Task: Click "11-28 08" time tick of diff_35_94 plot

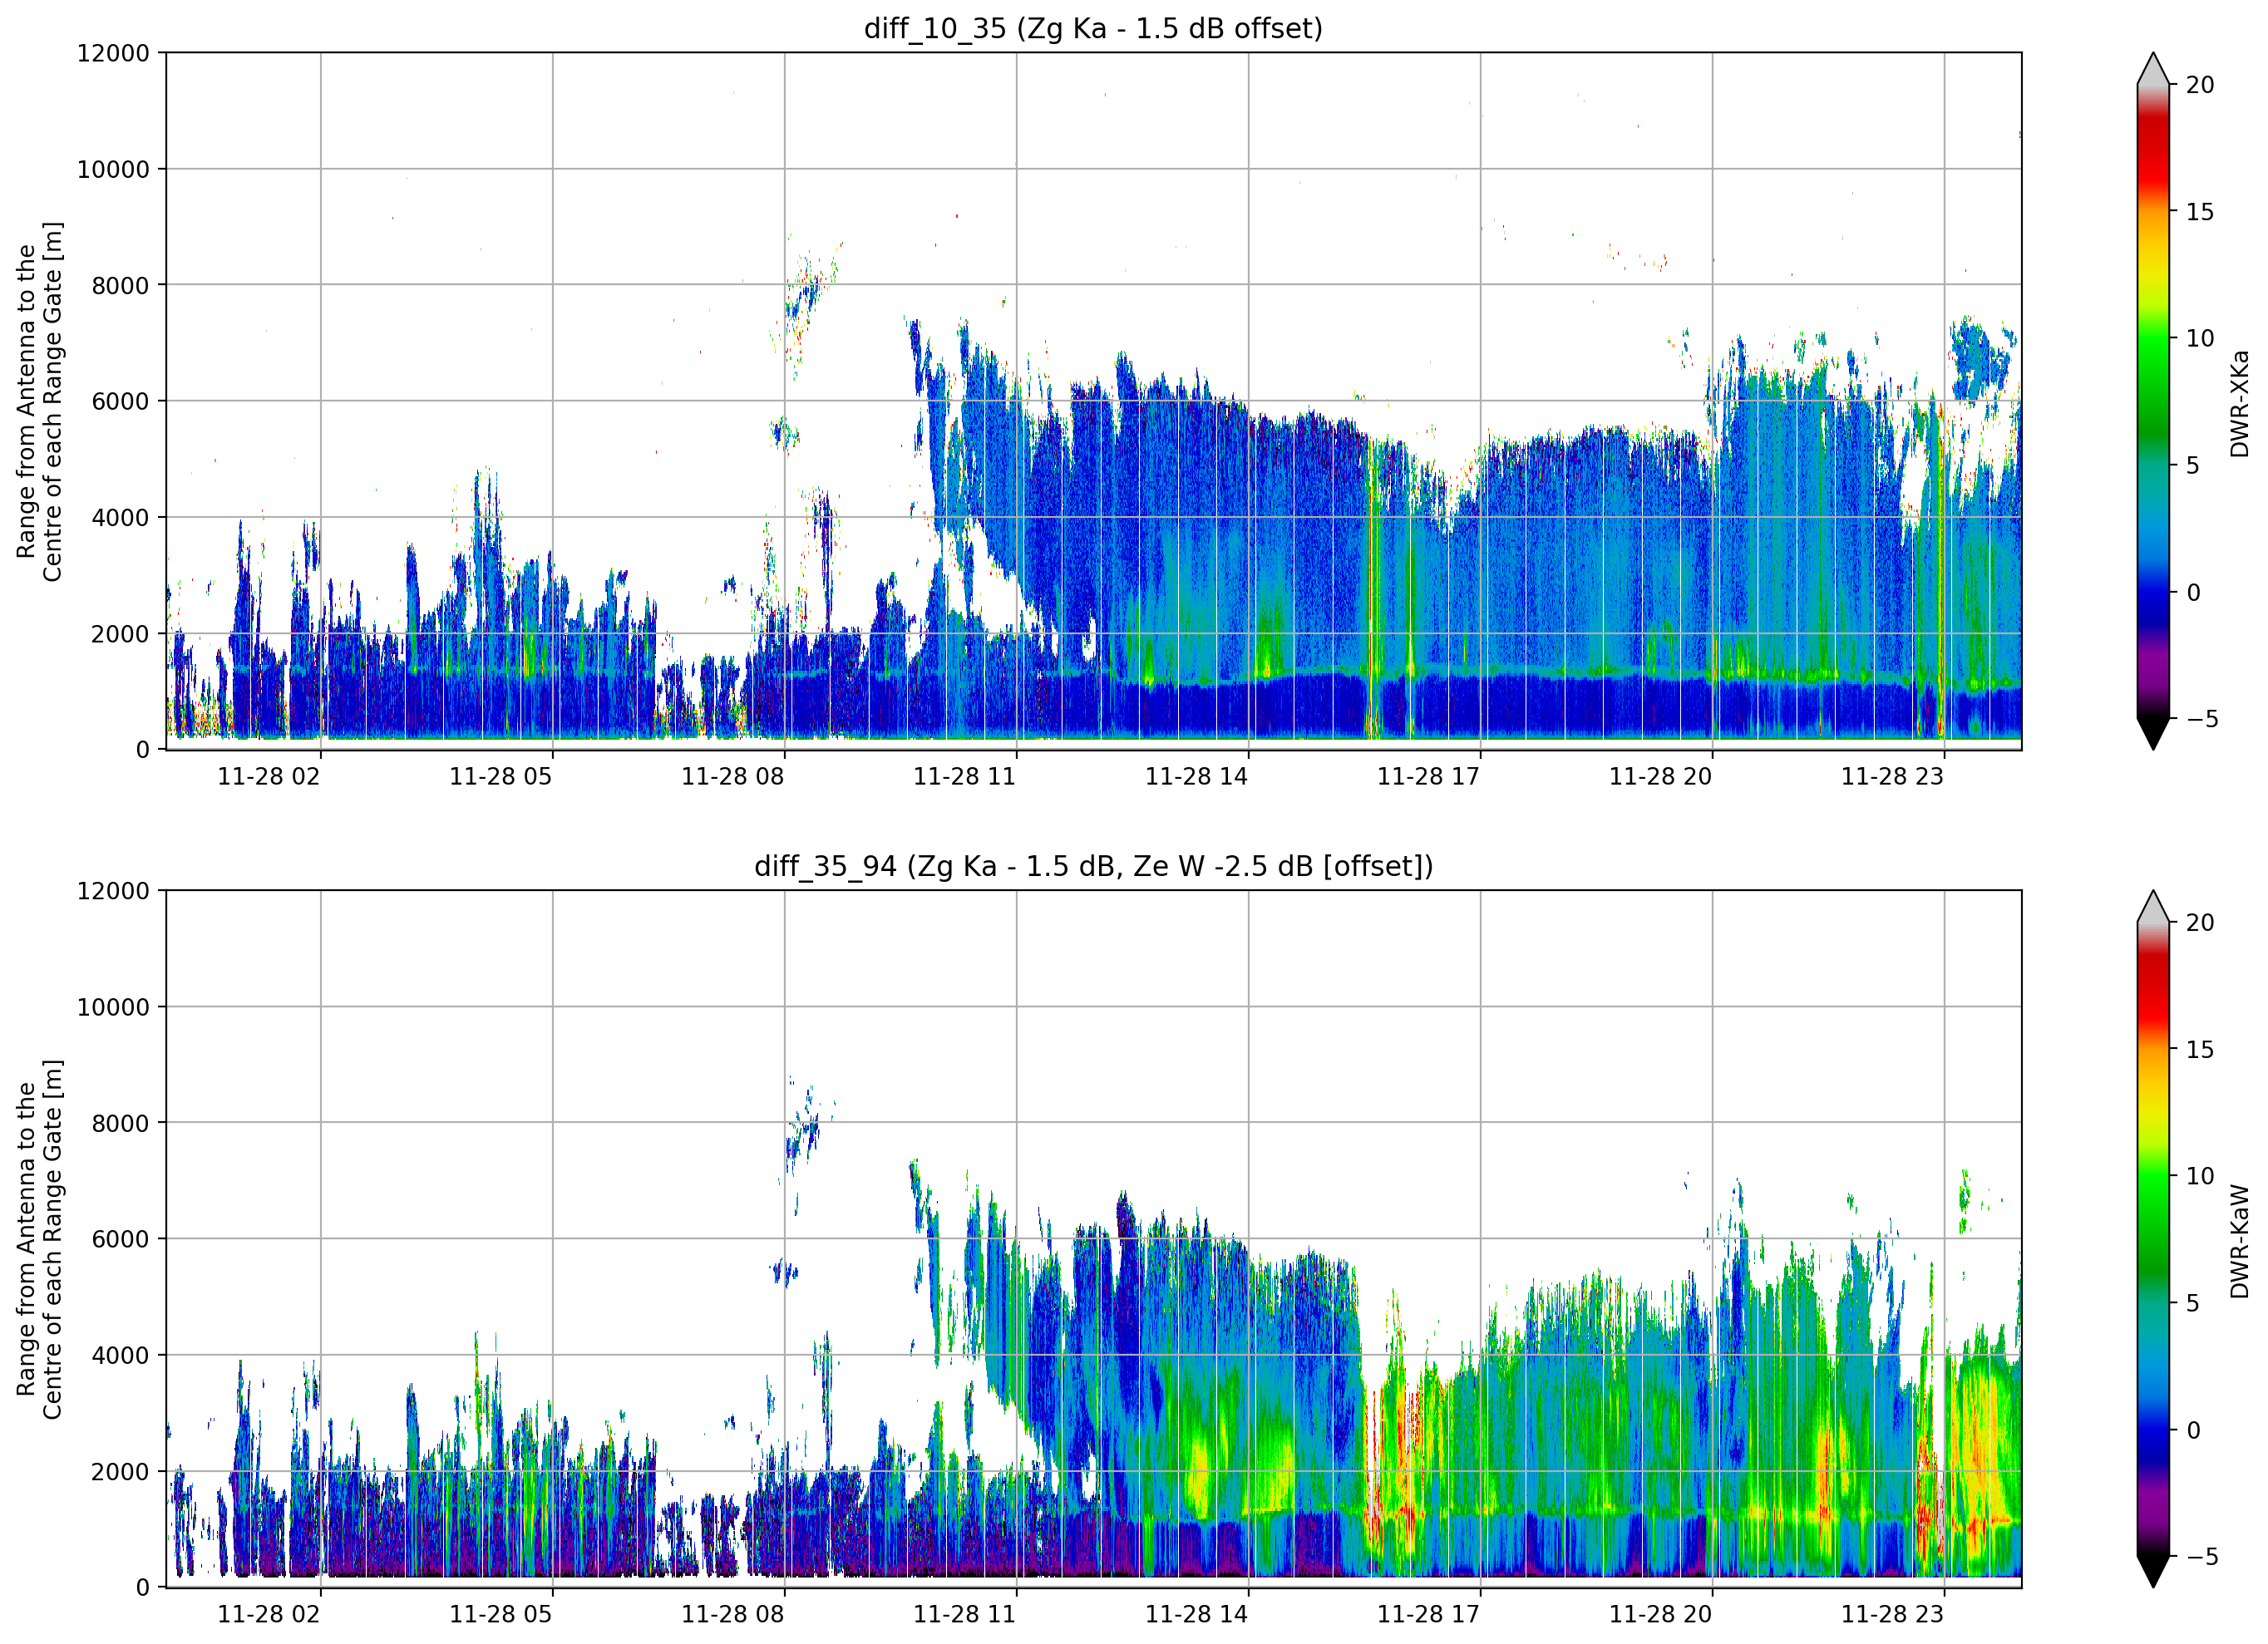Action: pos(733,1615)
